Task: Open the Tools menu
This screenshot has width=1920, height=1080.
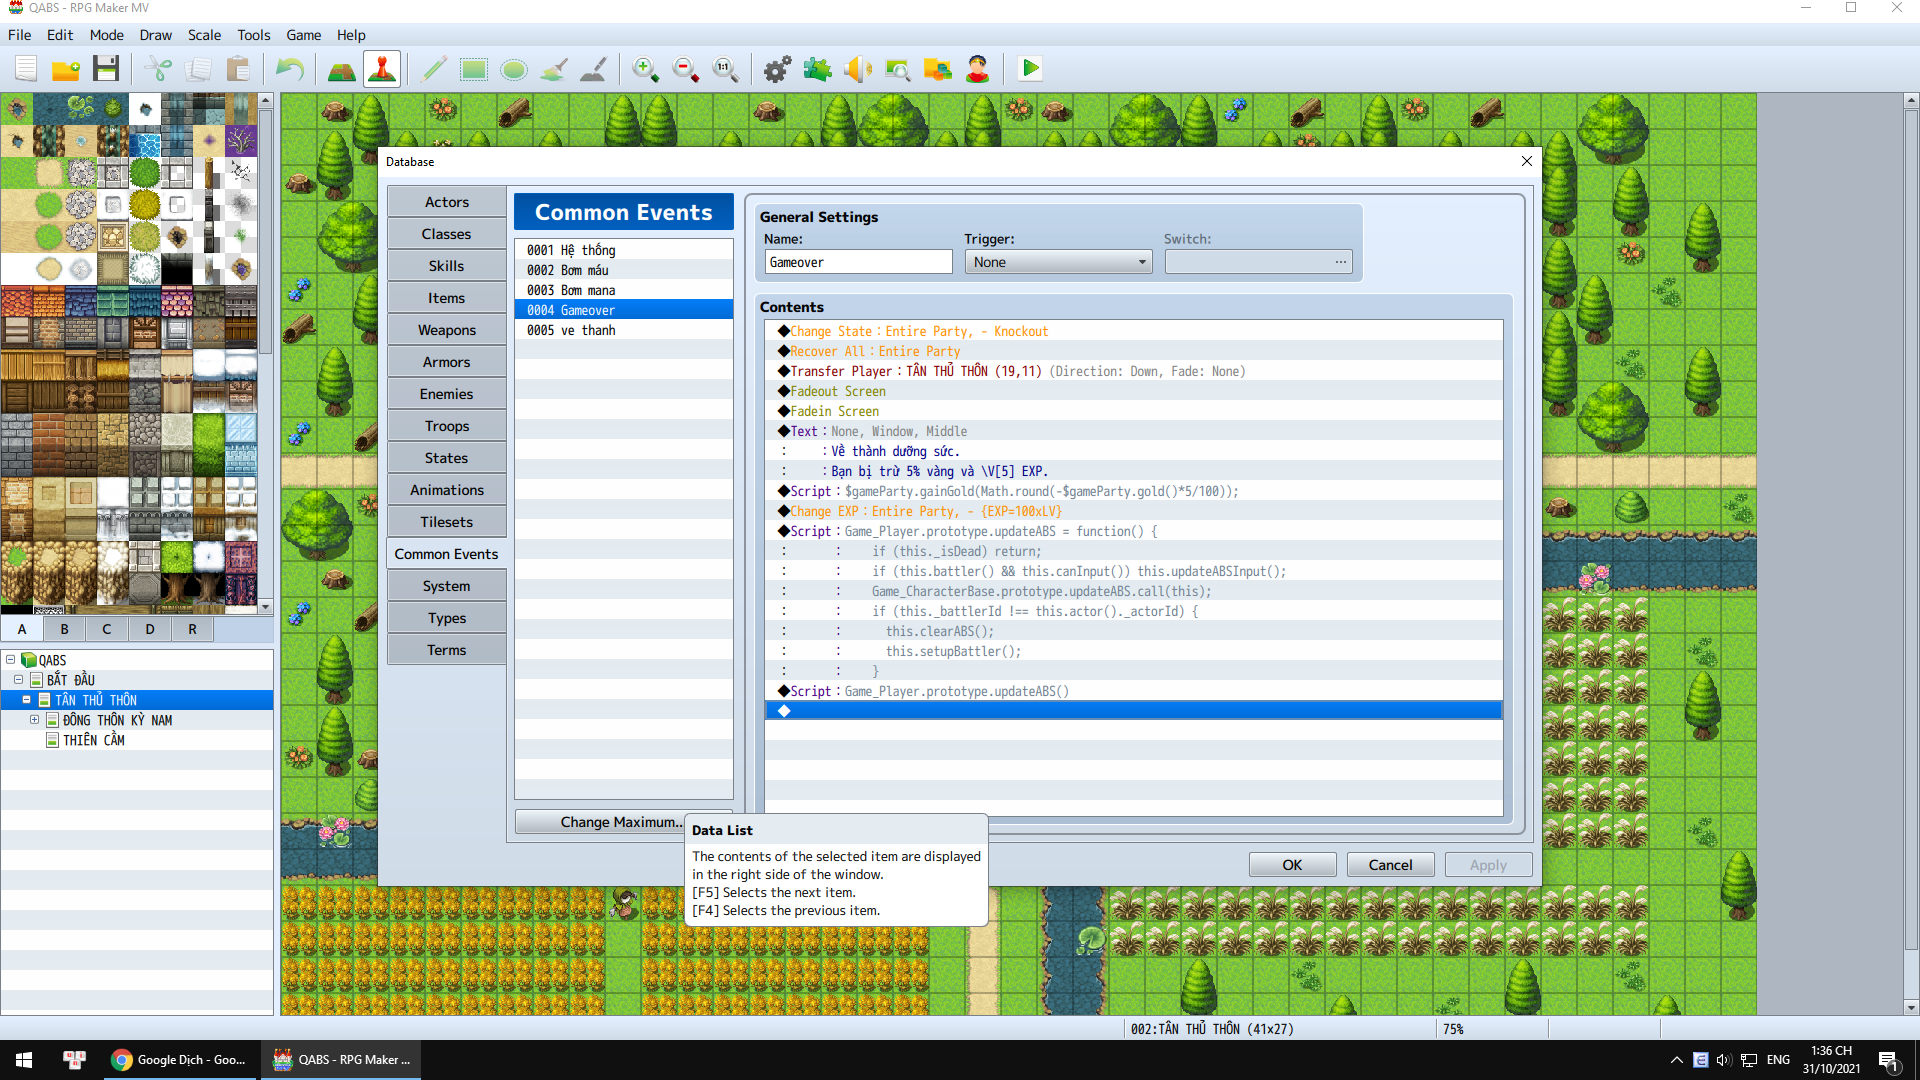Action: pos(253,35)
